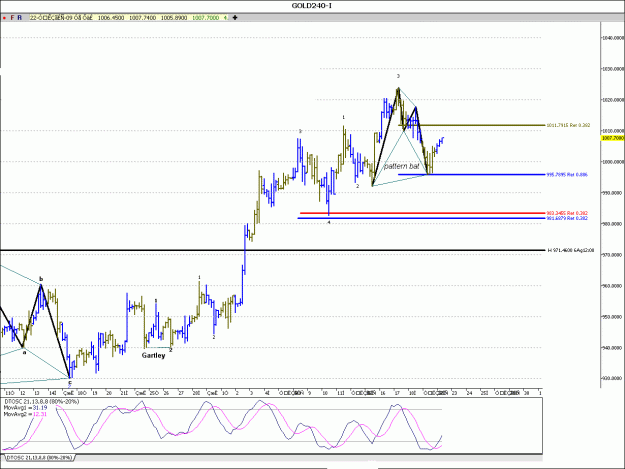Viewport: 625px width, 469px height.
Task: Click the date field starting with 22-
Action: pos(61,18)
